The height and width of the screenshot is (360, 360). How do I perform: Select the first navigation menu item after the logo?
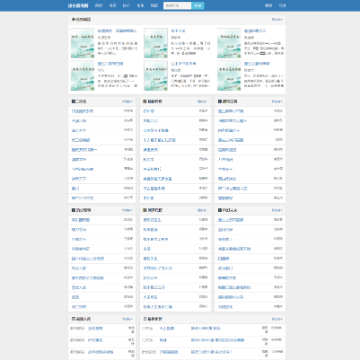[99, 6]
